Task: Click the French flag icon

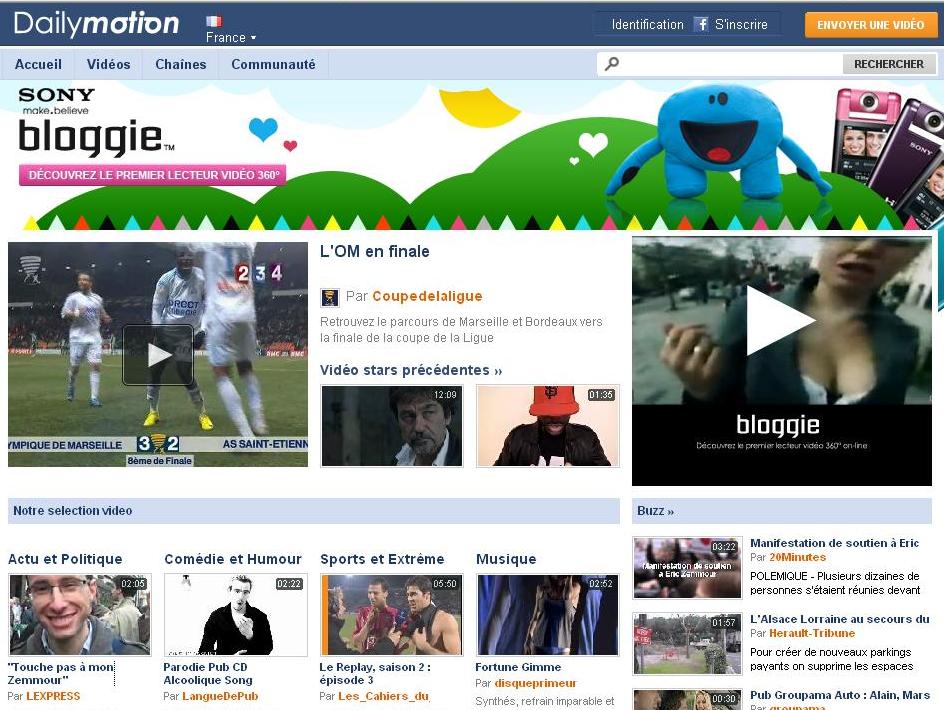Action: 214,21
